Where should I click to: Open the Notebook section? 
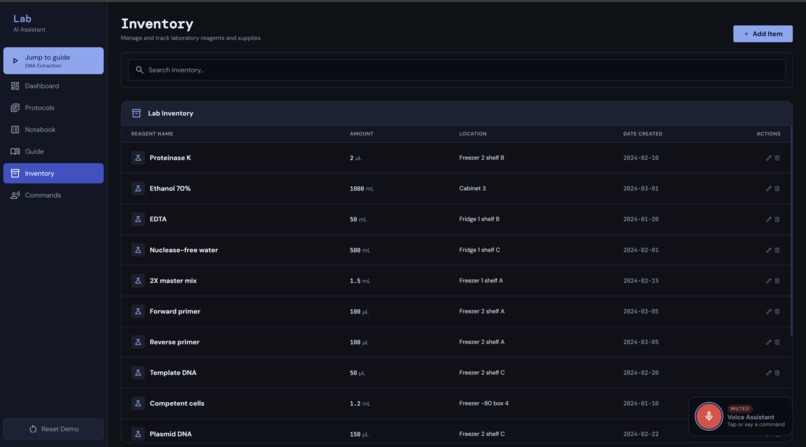pyautogui.click(x=53, y=129)
